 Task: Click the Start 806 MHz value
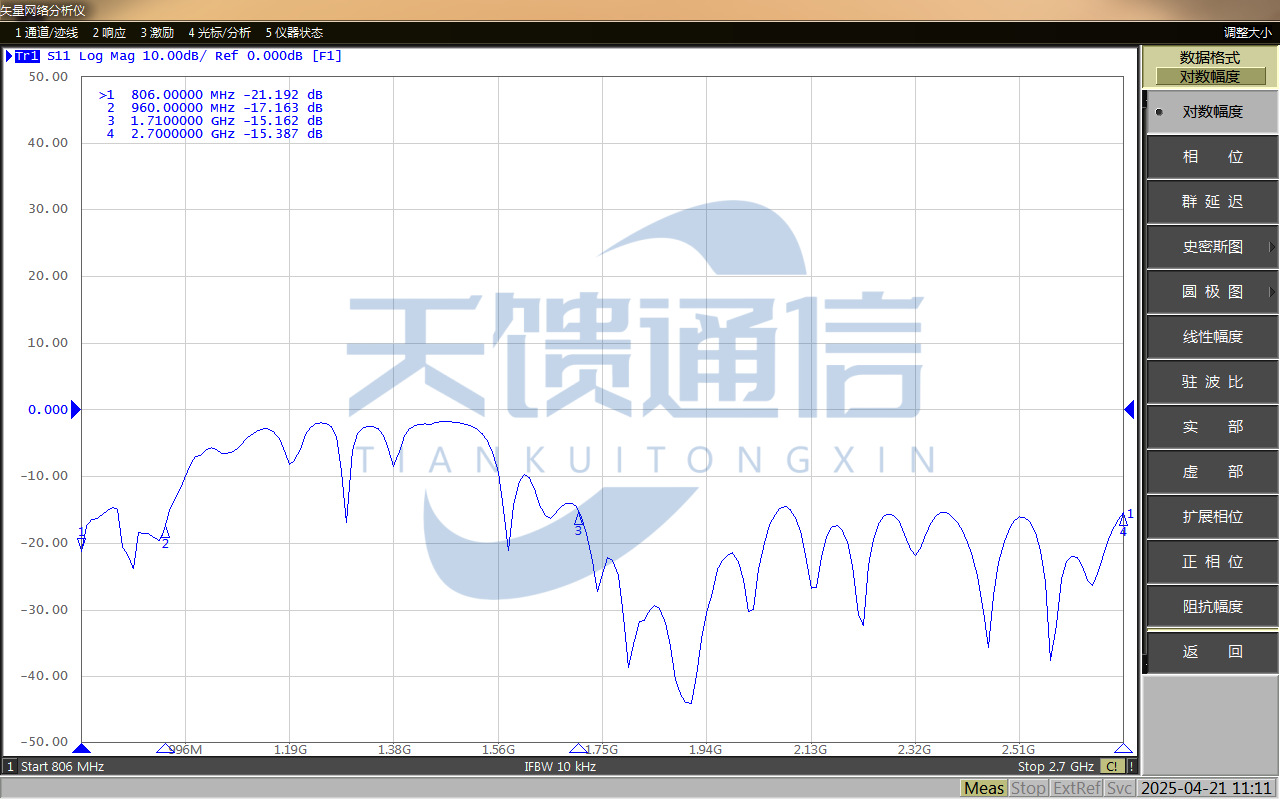(62, 767)
